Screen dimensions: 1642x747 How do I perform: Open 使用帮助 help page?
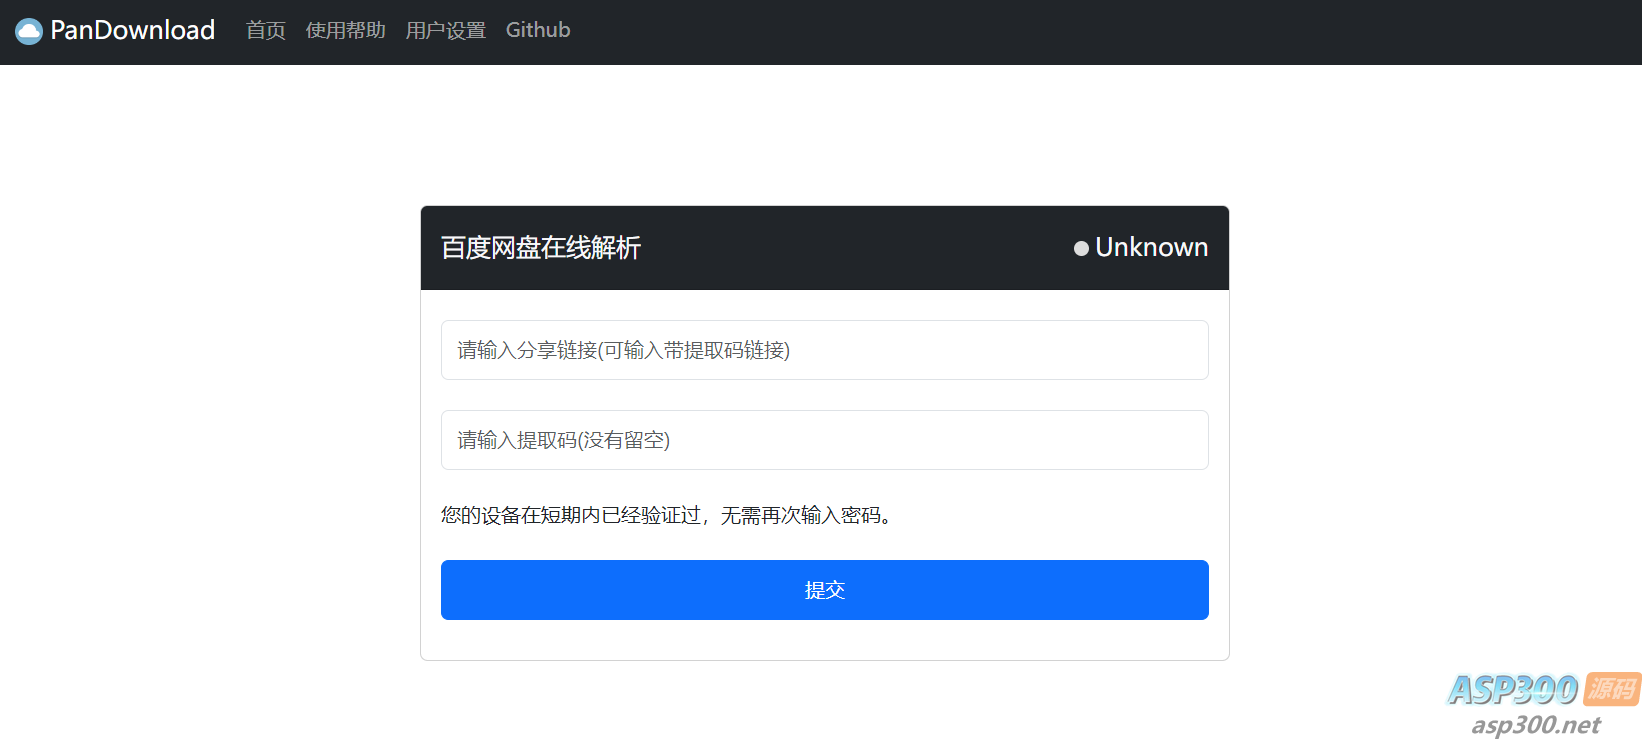[x=346, y=30]
